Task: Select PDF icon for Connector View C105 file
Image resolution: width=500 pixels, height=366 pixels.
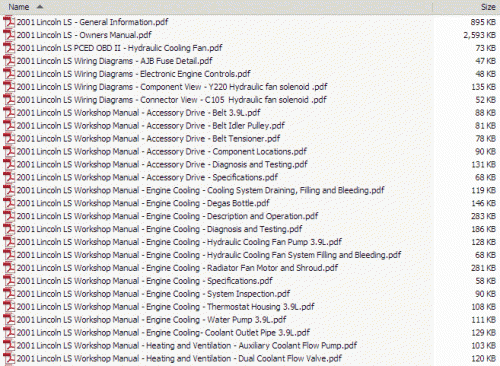Action: (9, 100)
